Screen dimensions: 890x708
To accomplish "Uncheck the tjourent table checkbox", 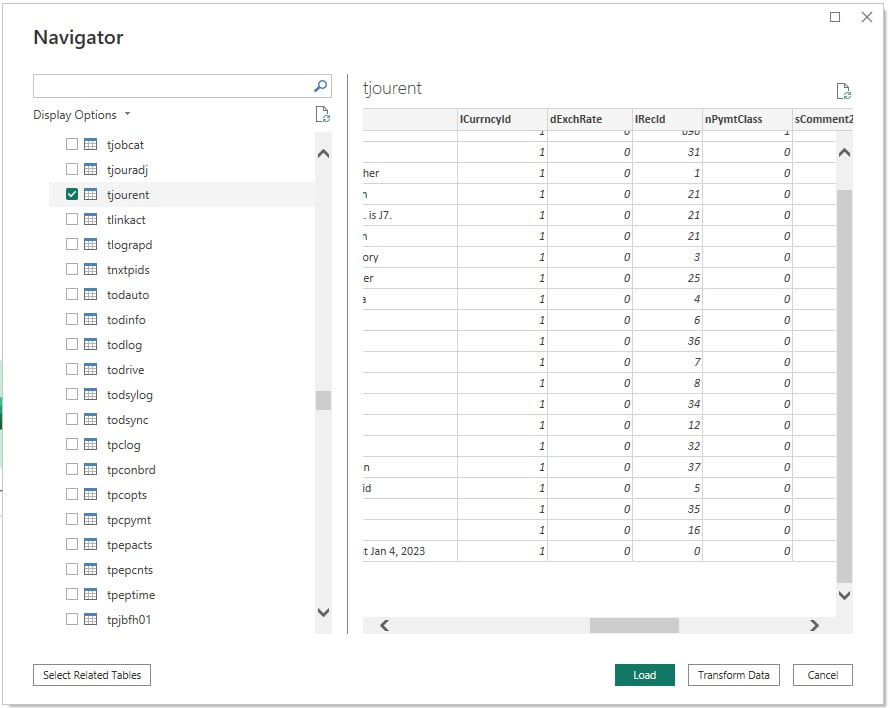I will pyautogui.click(x=72, y=195).
